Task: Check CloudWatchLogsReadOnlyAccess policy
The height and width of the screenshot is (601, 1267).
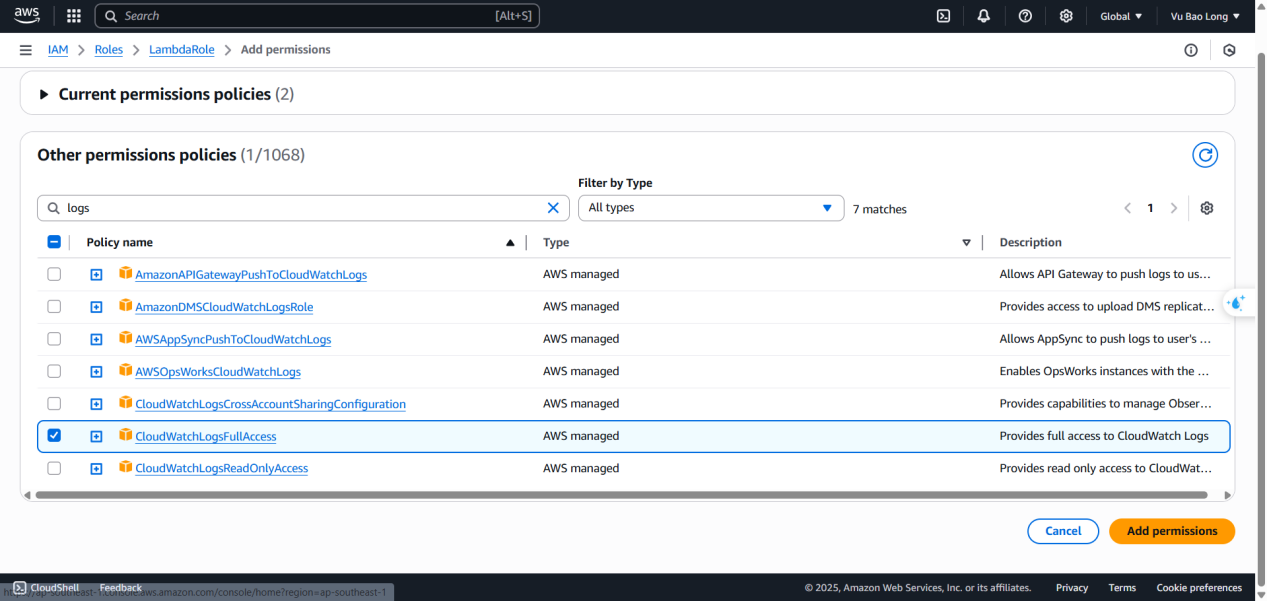Action: coord(54,468)
